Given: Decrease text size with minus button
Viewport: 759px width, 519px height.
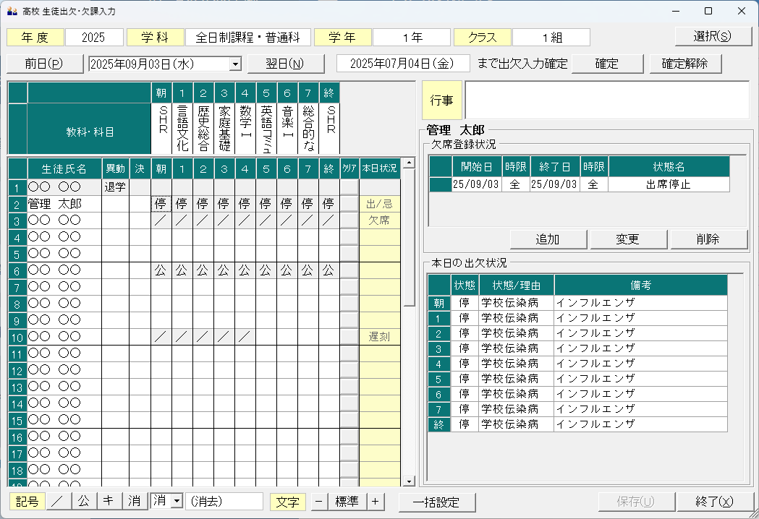Looking at the screenshot, I should point(318,501).
